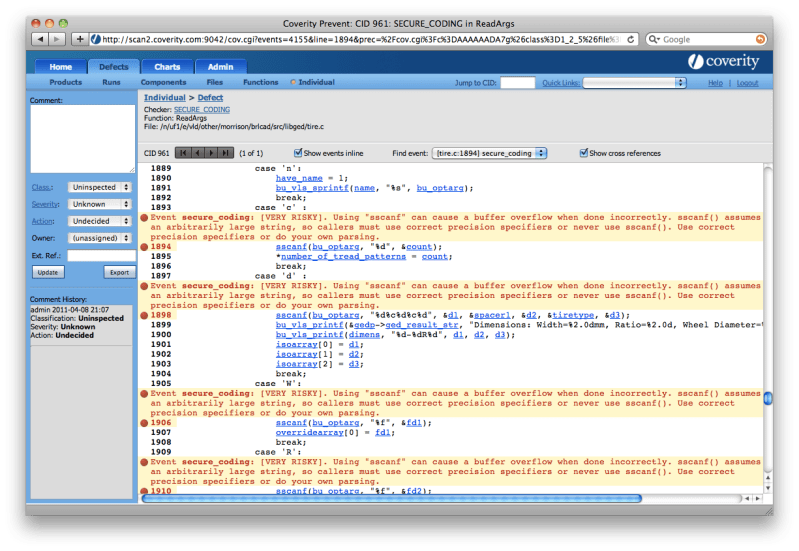Follow the Individual breadcrumb link
This screenshot has height=551, width=799.
pos(165,97)
